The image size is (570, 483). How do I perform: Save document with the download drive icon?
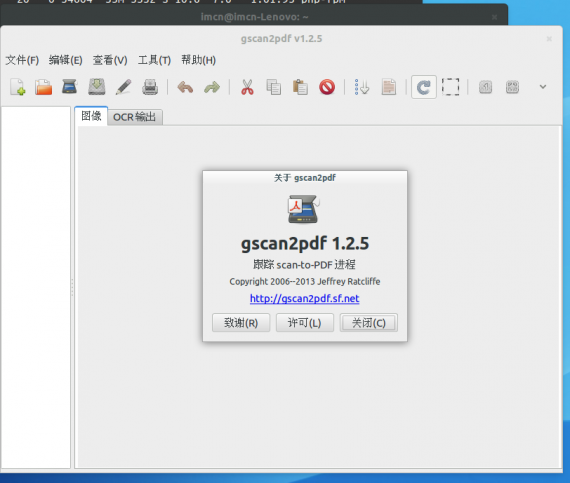[x=97, y=87]
